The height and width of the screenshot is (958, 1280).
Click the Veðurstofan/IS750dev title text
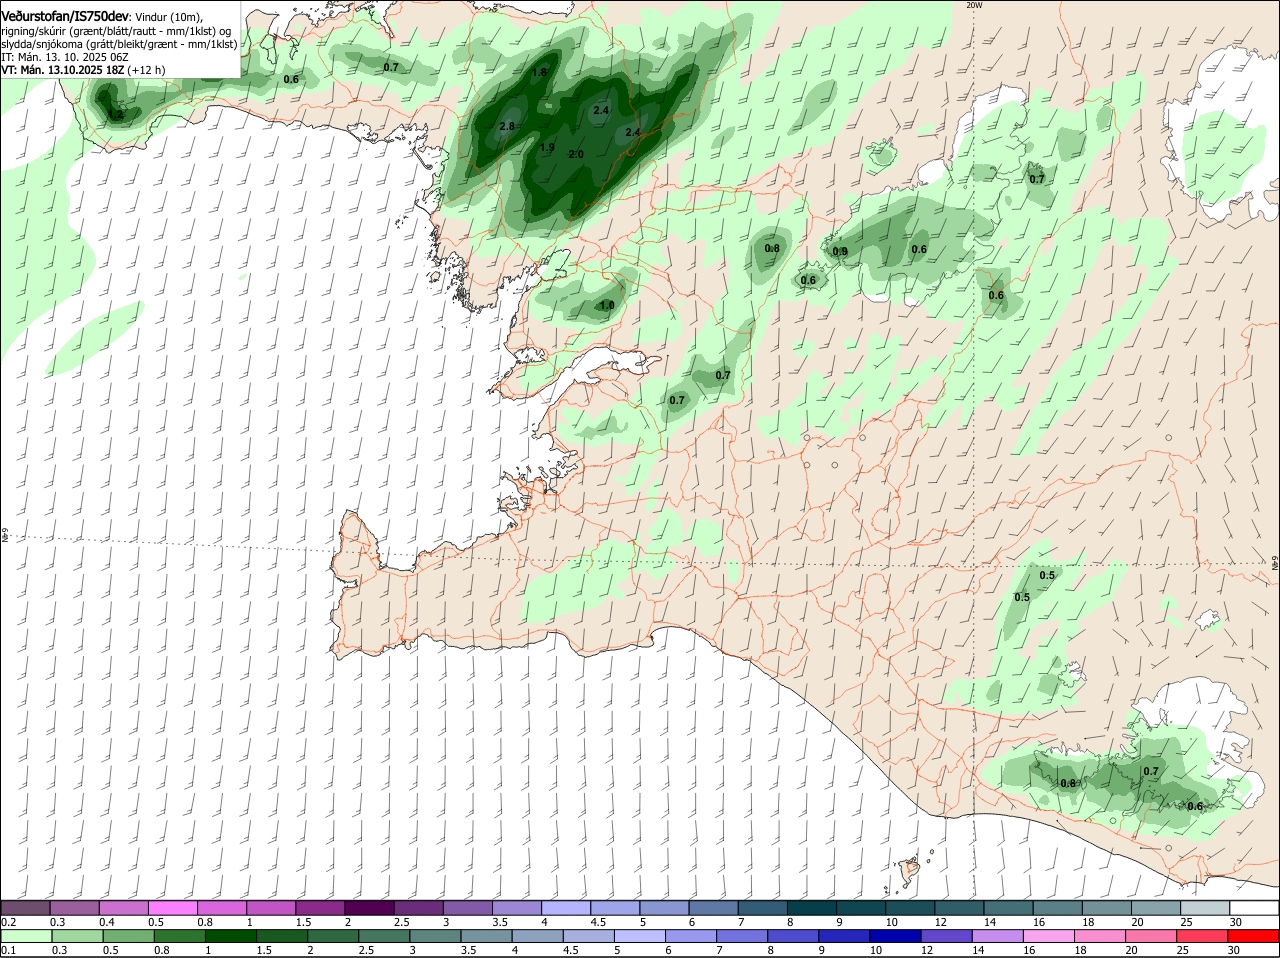tap(65, 17)
